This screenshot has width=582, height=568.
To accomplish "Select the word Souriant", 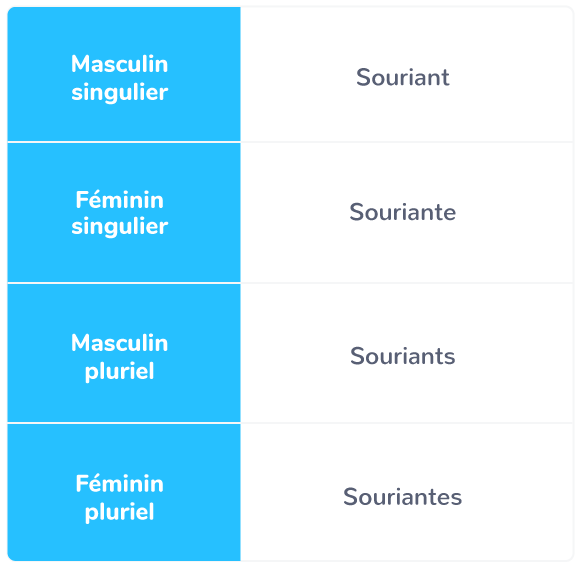I will click(x=403, y=77).
